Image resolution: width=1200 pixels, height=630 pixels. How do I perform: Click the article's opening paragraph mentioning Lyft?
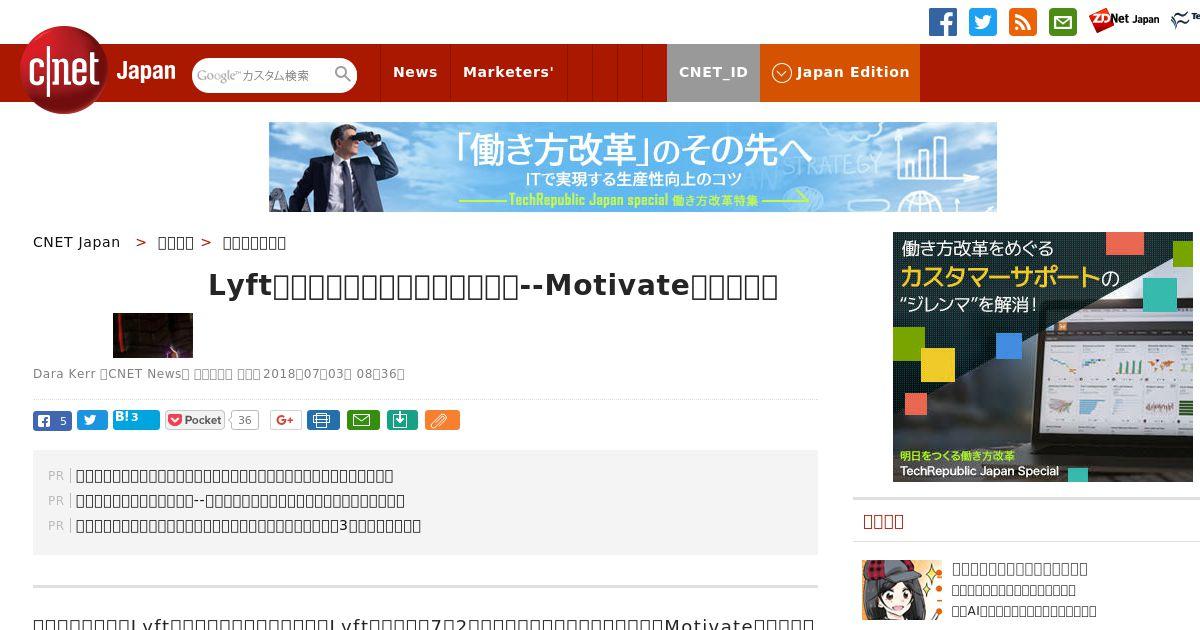[425, 623]
